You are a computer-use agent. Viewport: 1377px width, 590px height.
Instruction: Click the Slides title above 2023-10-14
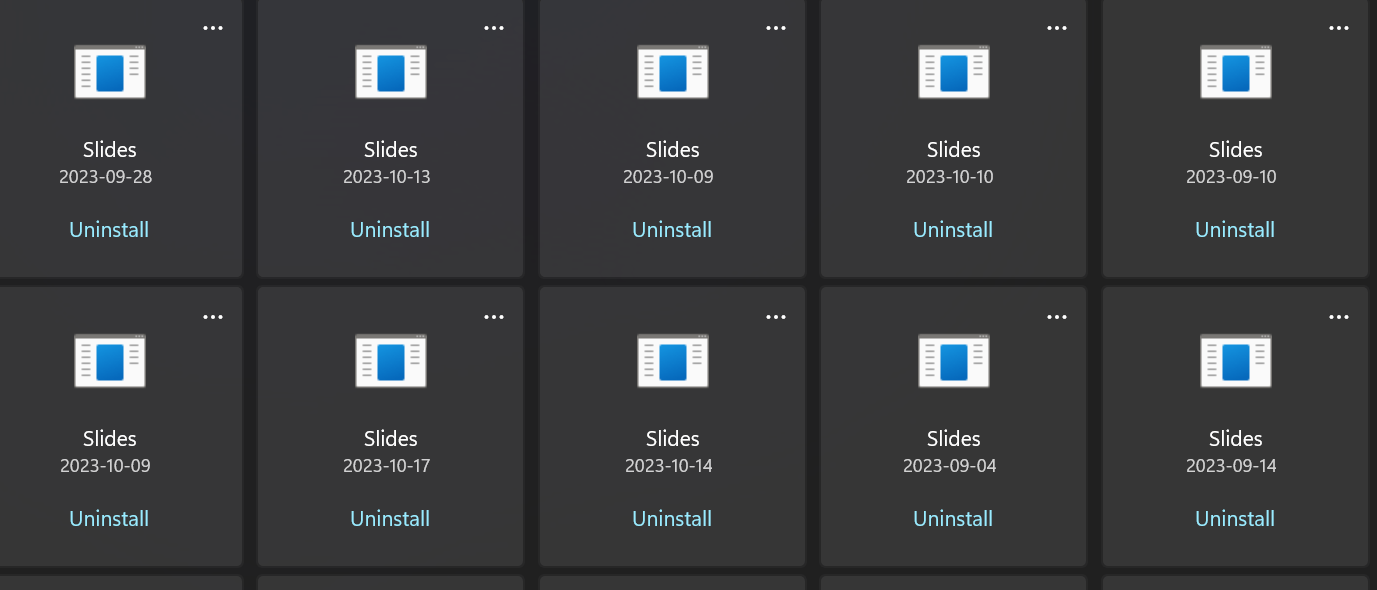click(673, 439)
